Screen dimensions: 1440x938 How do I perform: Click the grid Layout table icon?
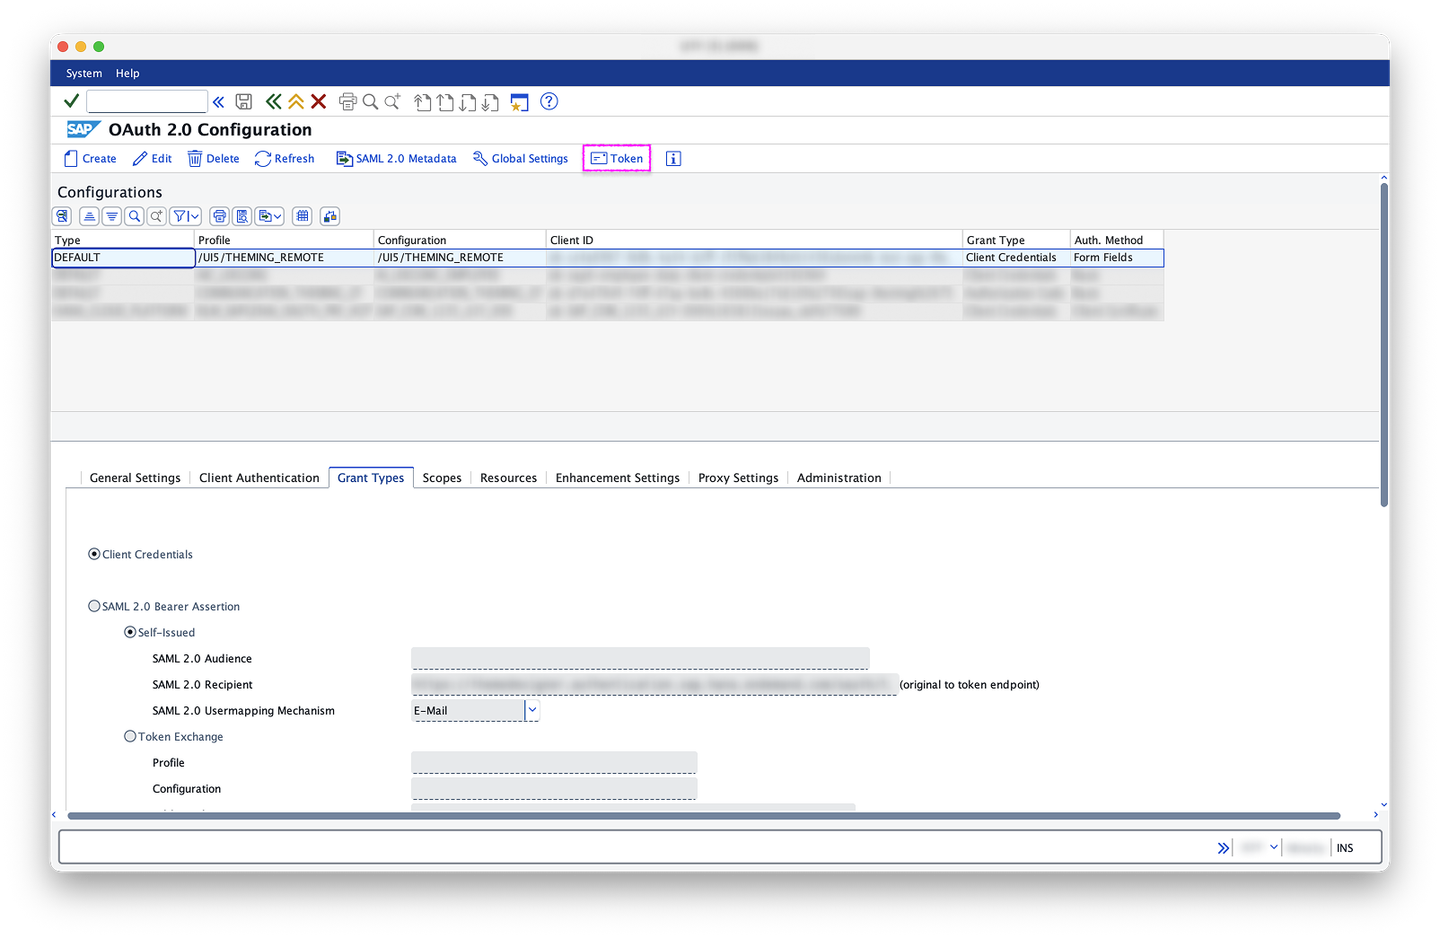coord(303,216)
